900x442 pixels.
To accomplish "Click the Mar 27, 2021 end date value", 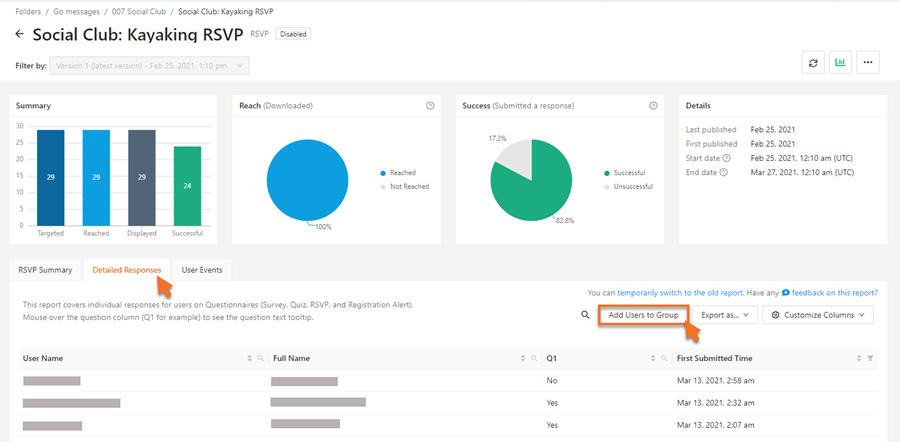I will pos(802,172).
